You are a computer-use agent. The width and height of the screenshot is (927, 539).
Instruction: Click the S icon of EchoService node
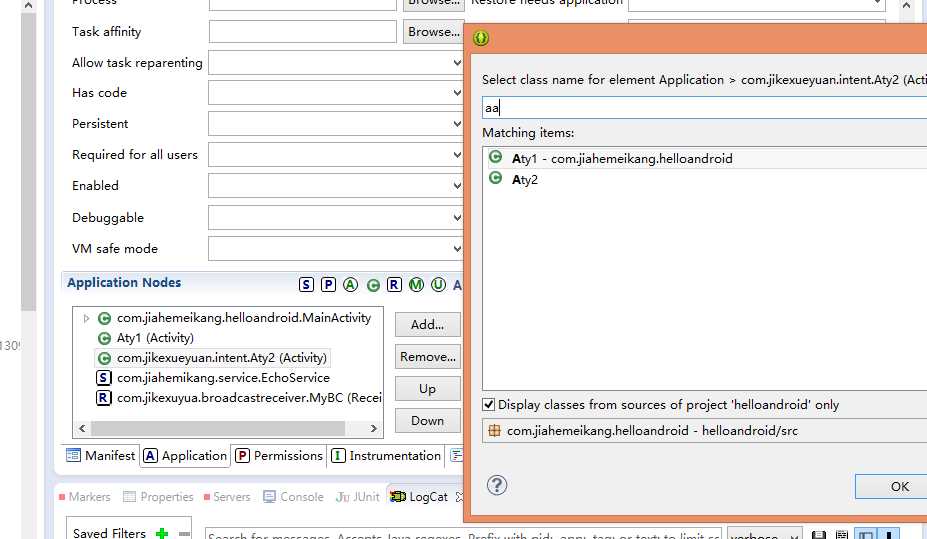(x=103, y=378)
